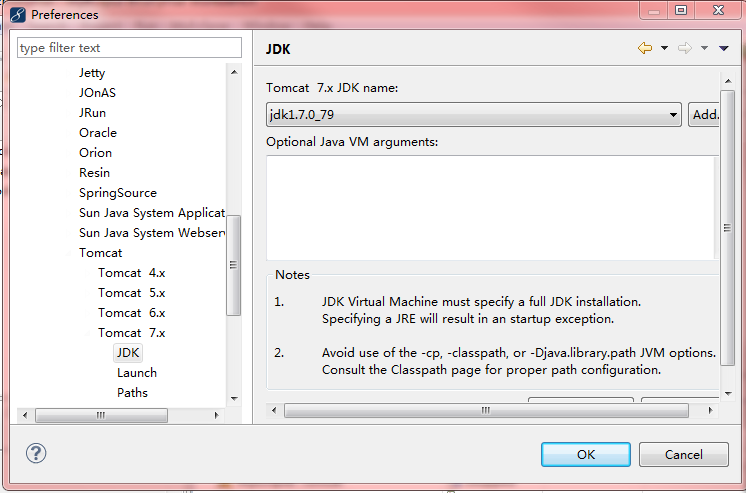The width and height of the screenshot is (746, 493).
Task: Select Sun Java System Application server entry
Action: click(152, 213)
